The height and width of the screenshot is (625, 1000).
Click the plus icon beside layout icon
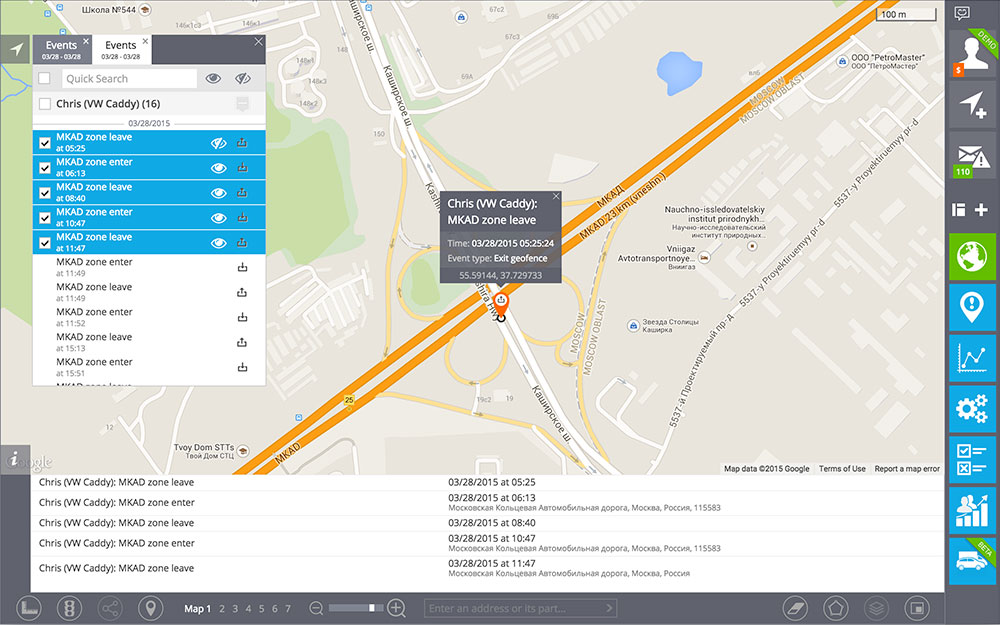pos(982,210)
